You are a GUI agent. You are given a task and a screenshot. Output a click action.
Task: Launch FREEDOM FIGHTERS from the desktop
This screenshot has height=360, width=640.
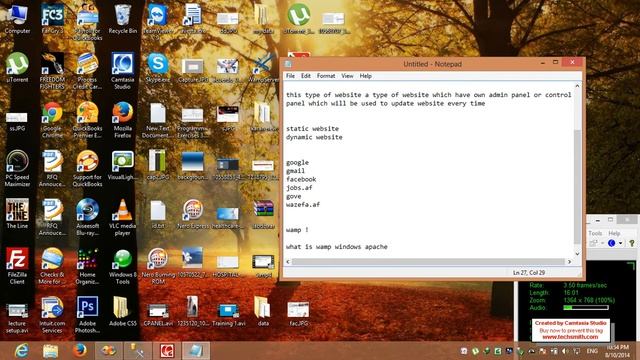click(x=52, y=71)
